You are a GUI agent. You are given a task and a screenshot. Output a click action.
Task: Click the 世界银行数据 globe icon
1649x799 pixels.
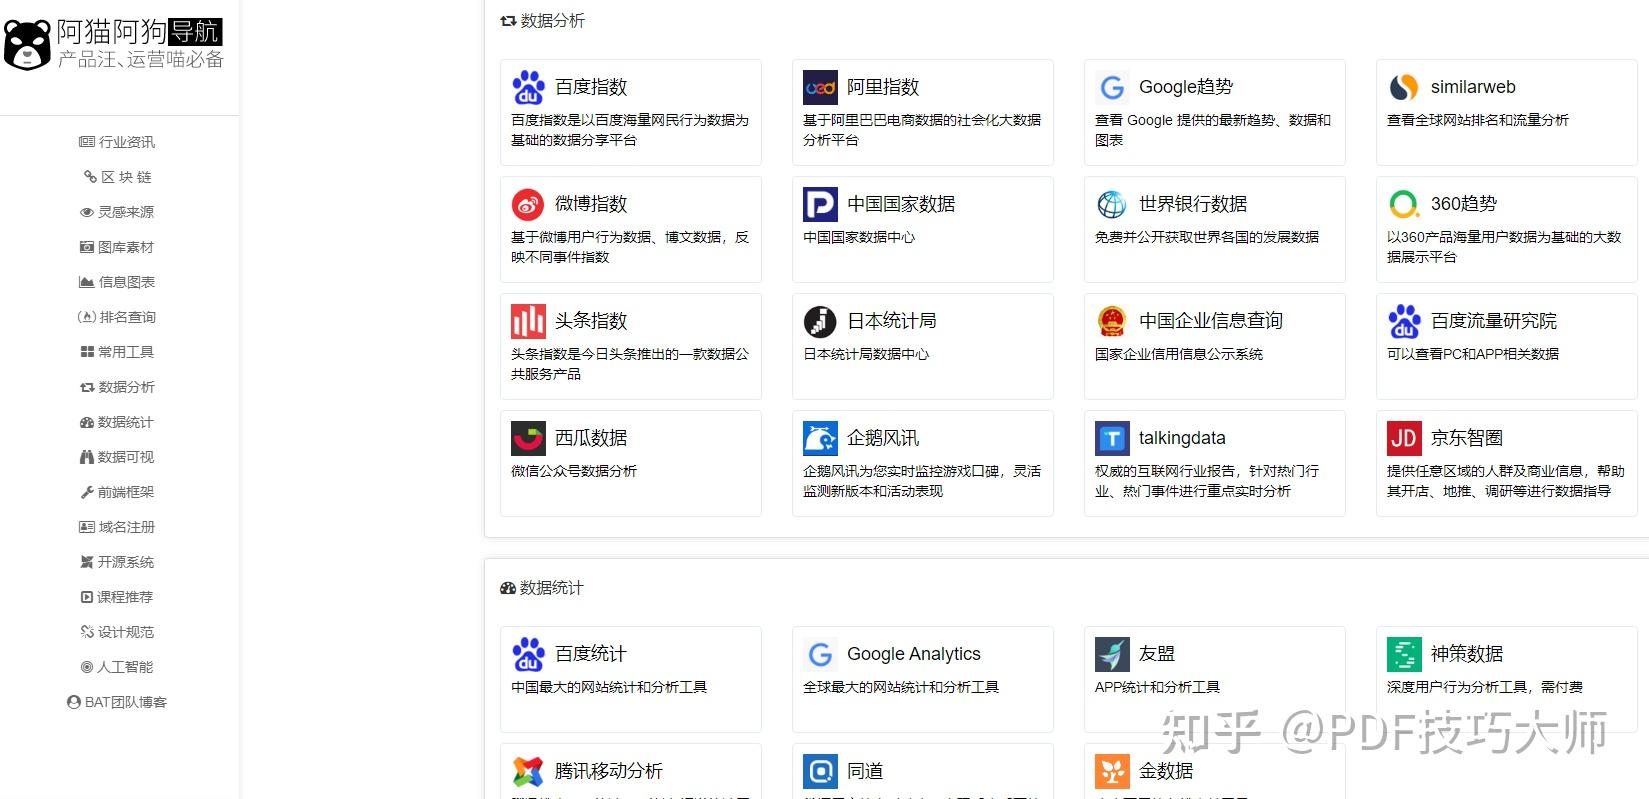1112,205
